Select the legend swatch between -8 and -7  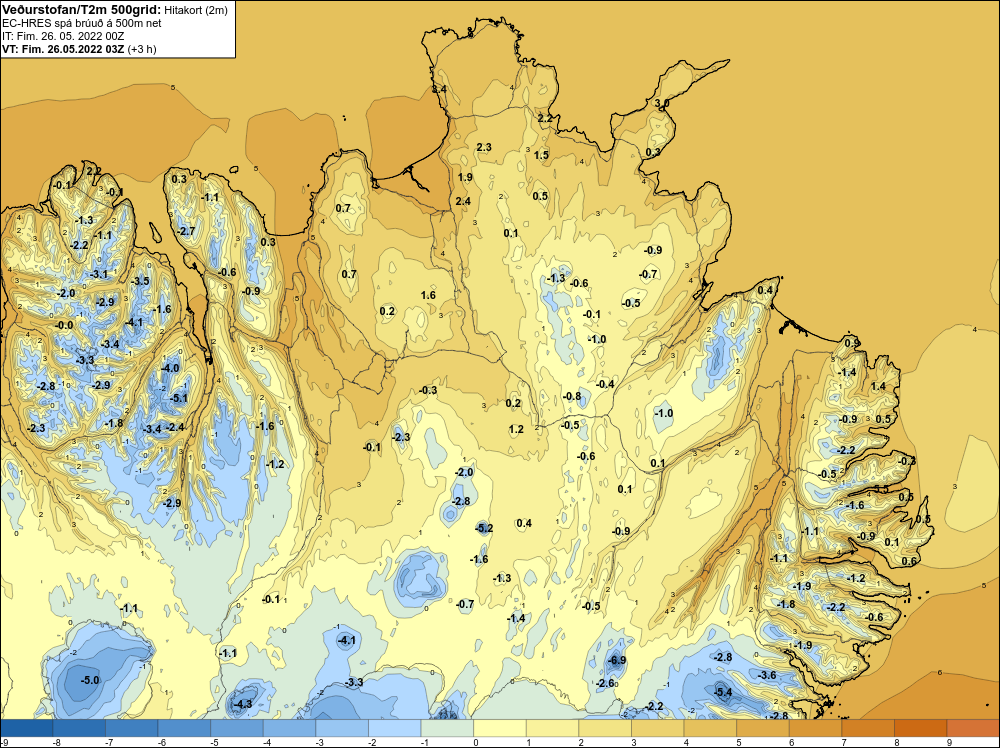[x=80, y=728]
